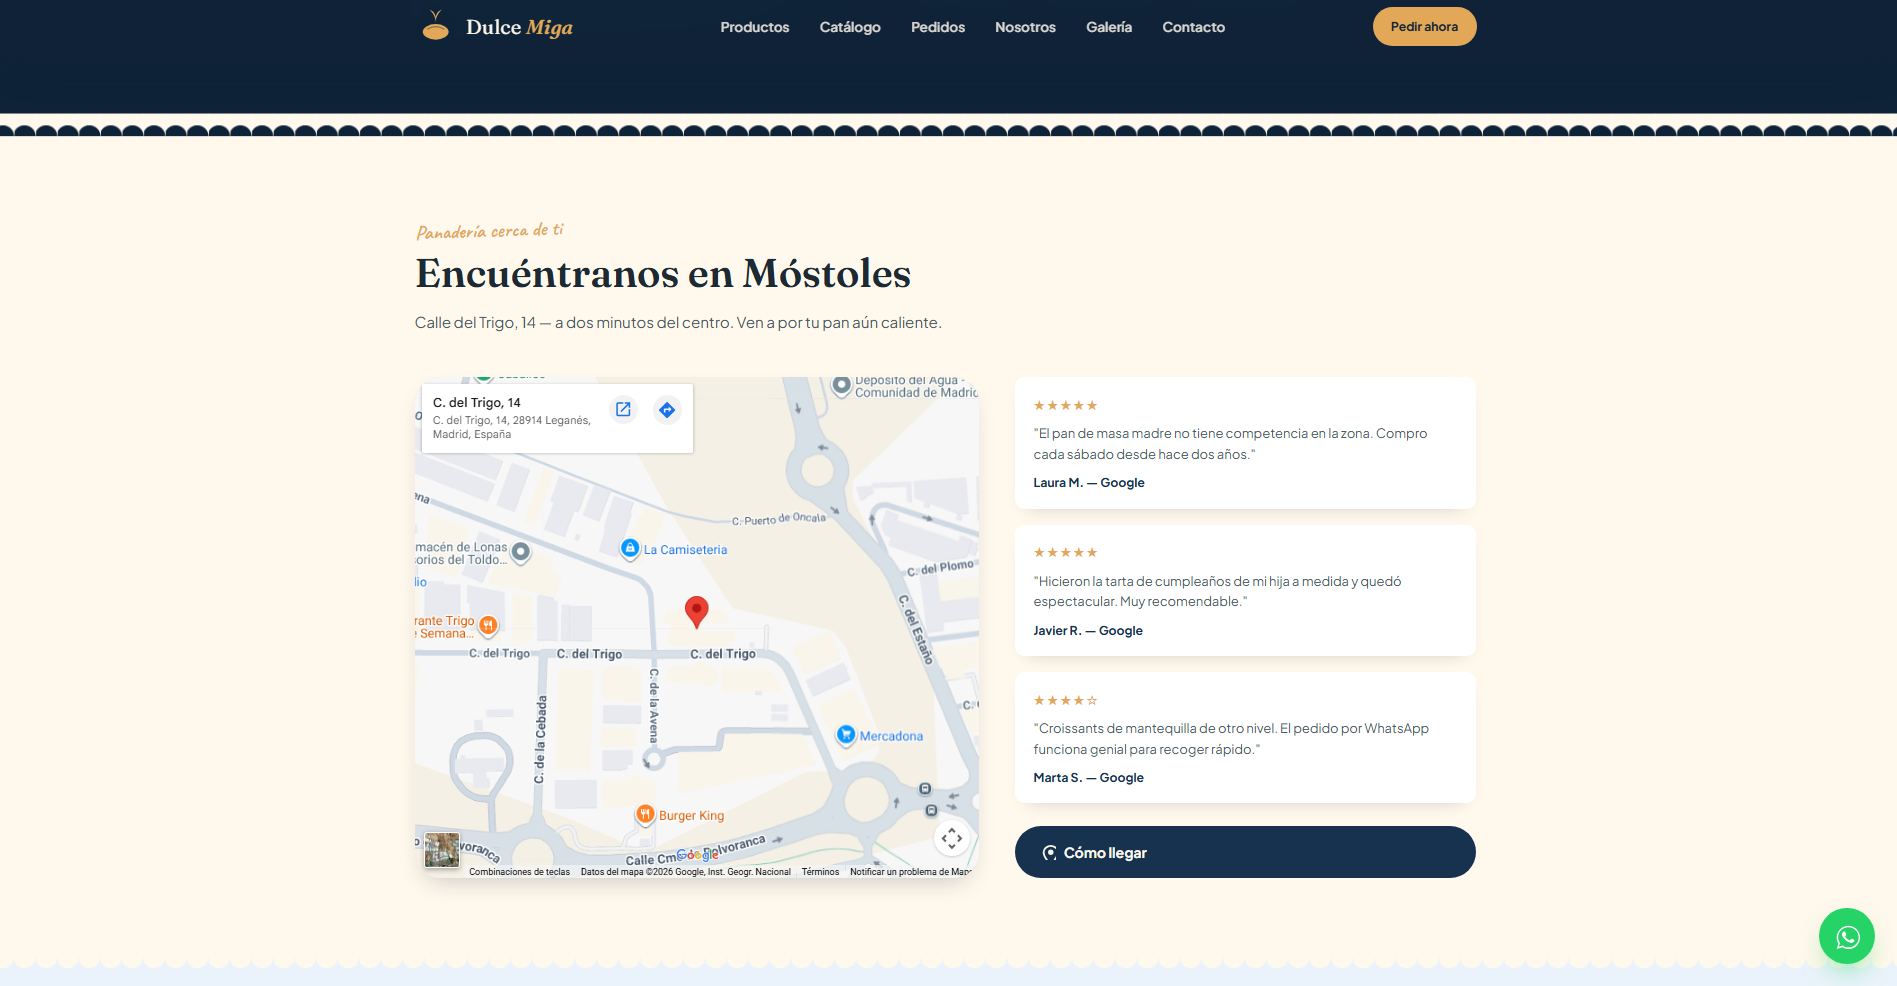Open the Productos menu item

(x=754, y=27)
